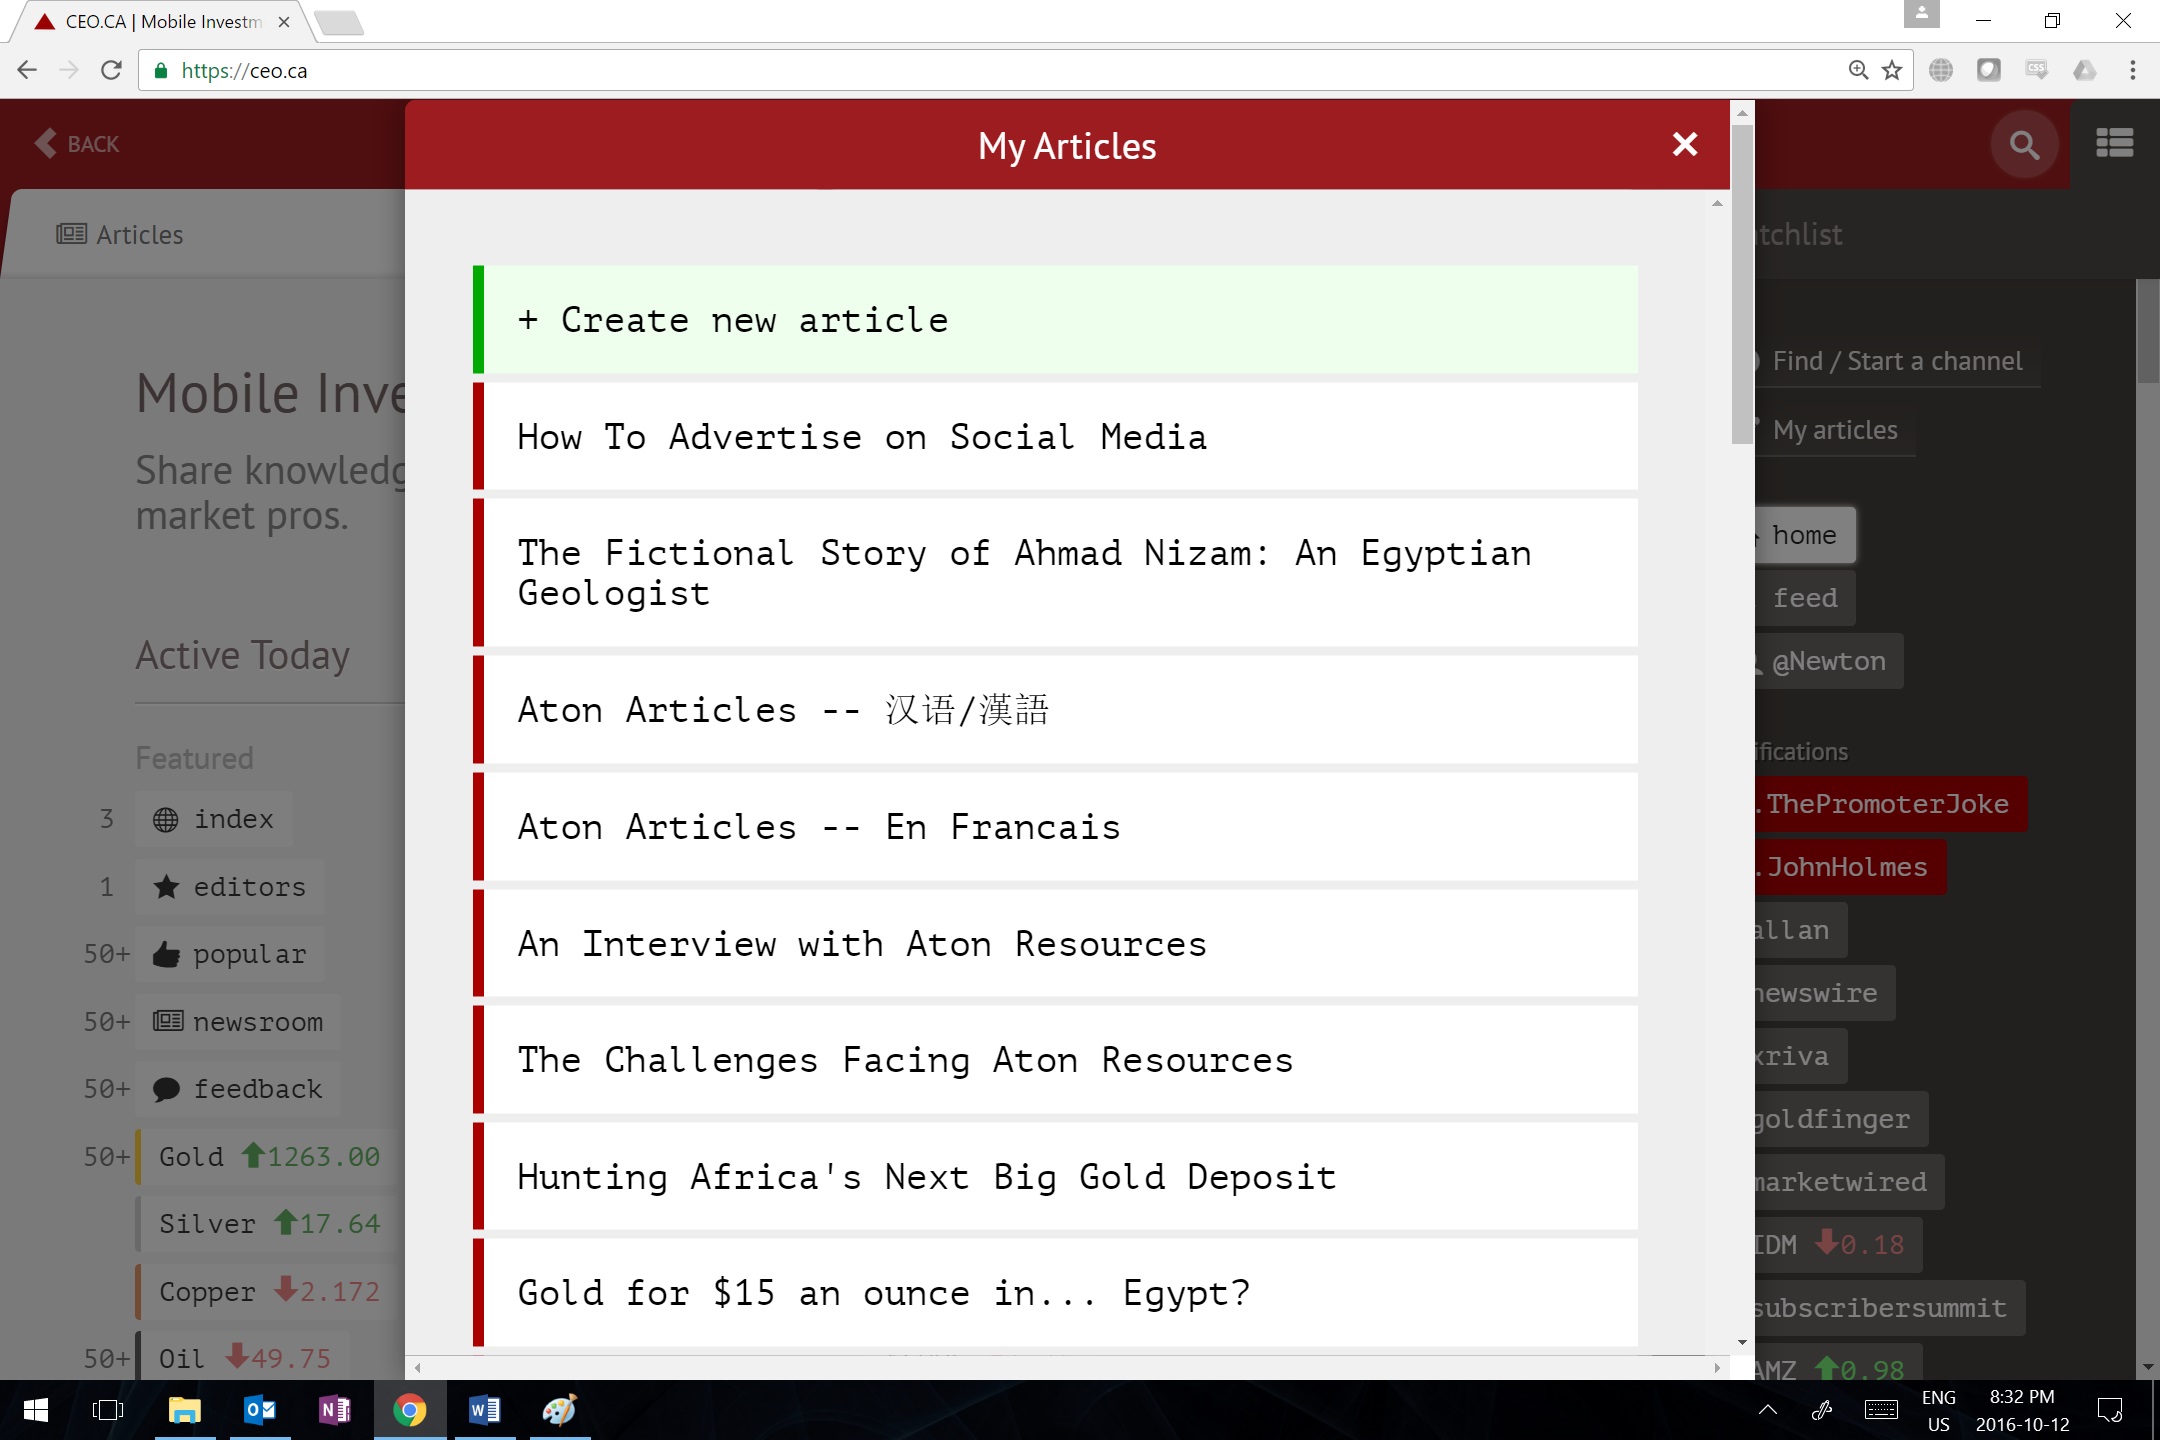Viewport: 2160px width, 1440px height.
Task: Click the CSS extension icon in the Chrome toolbar
Action: (2037, 70)
